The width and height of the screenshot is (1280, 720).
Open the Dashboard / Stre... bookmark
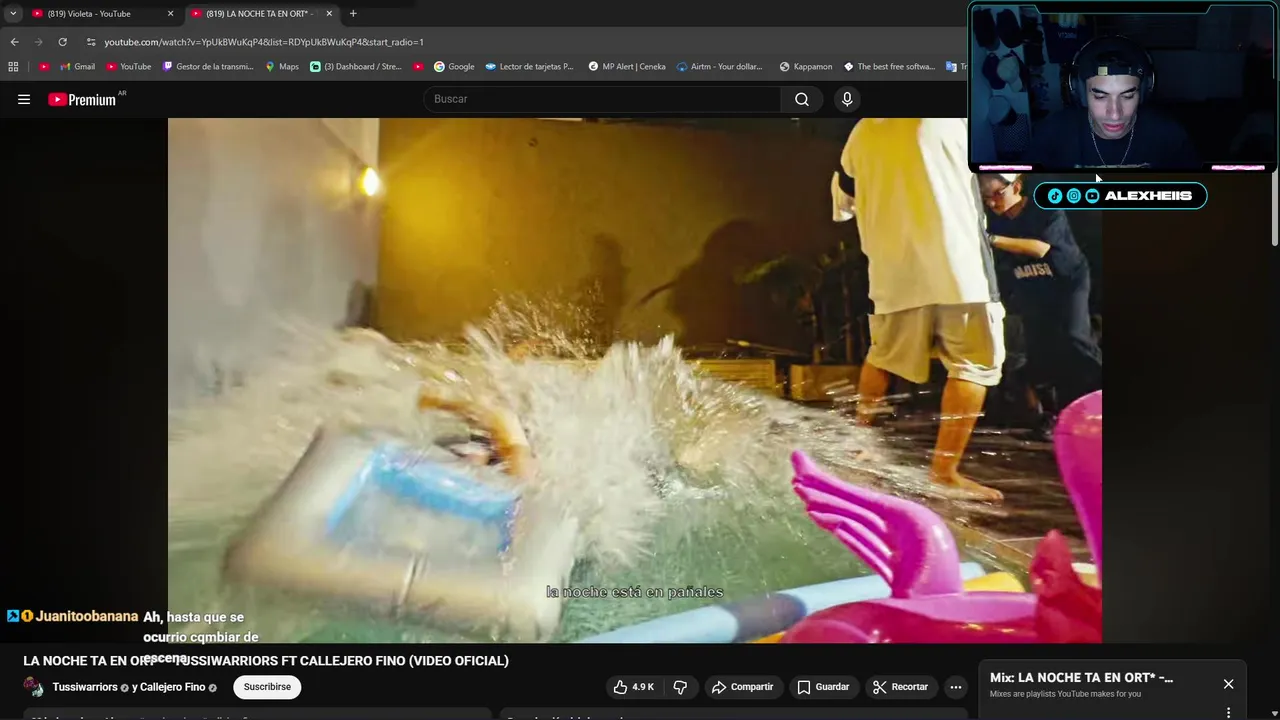(356, 67)
